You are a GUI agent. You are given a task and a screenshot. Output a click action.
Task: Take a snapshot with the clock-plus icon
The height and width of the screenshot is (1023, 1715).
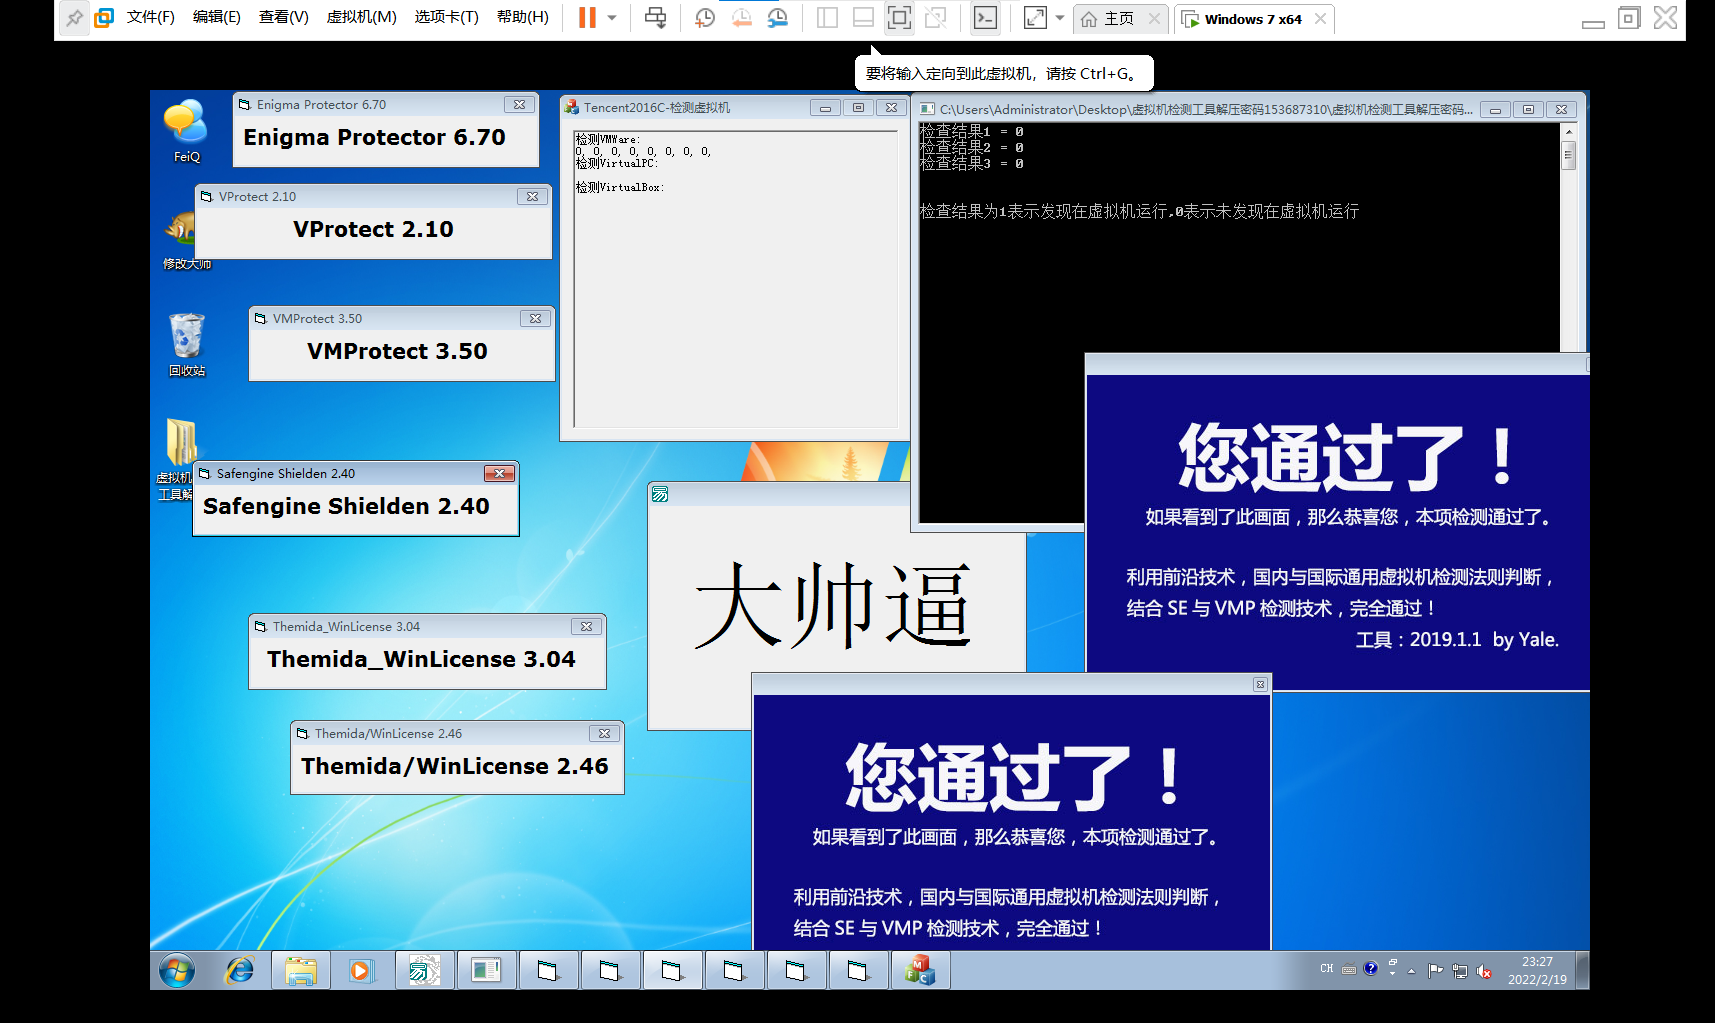coord(705,18)
